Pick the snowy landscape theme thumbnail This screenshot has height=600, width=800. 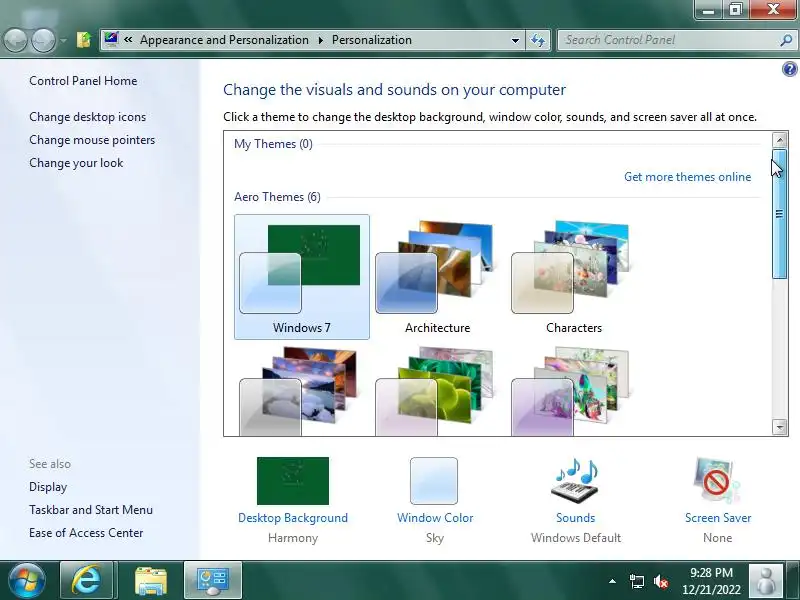[x=302, y=391]
